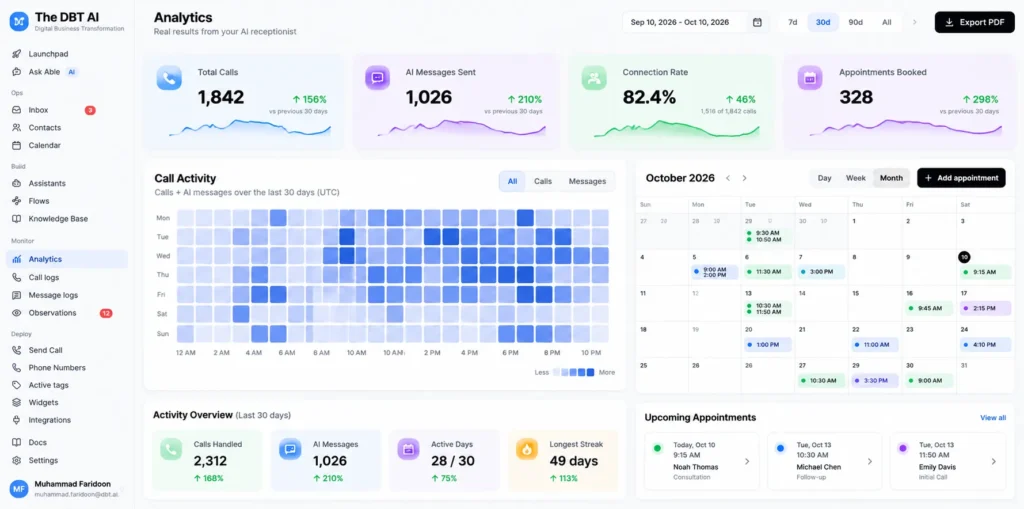Open Active tags icon
This screenshot has height=509, width=1024.
17,386
